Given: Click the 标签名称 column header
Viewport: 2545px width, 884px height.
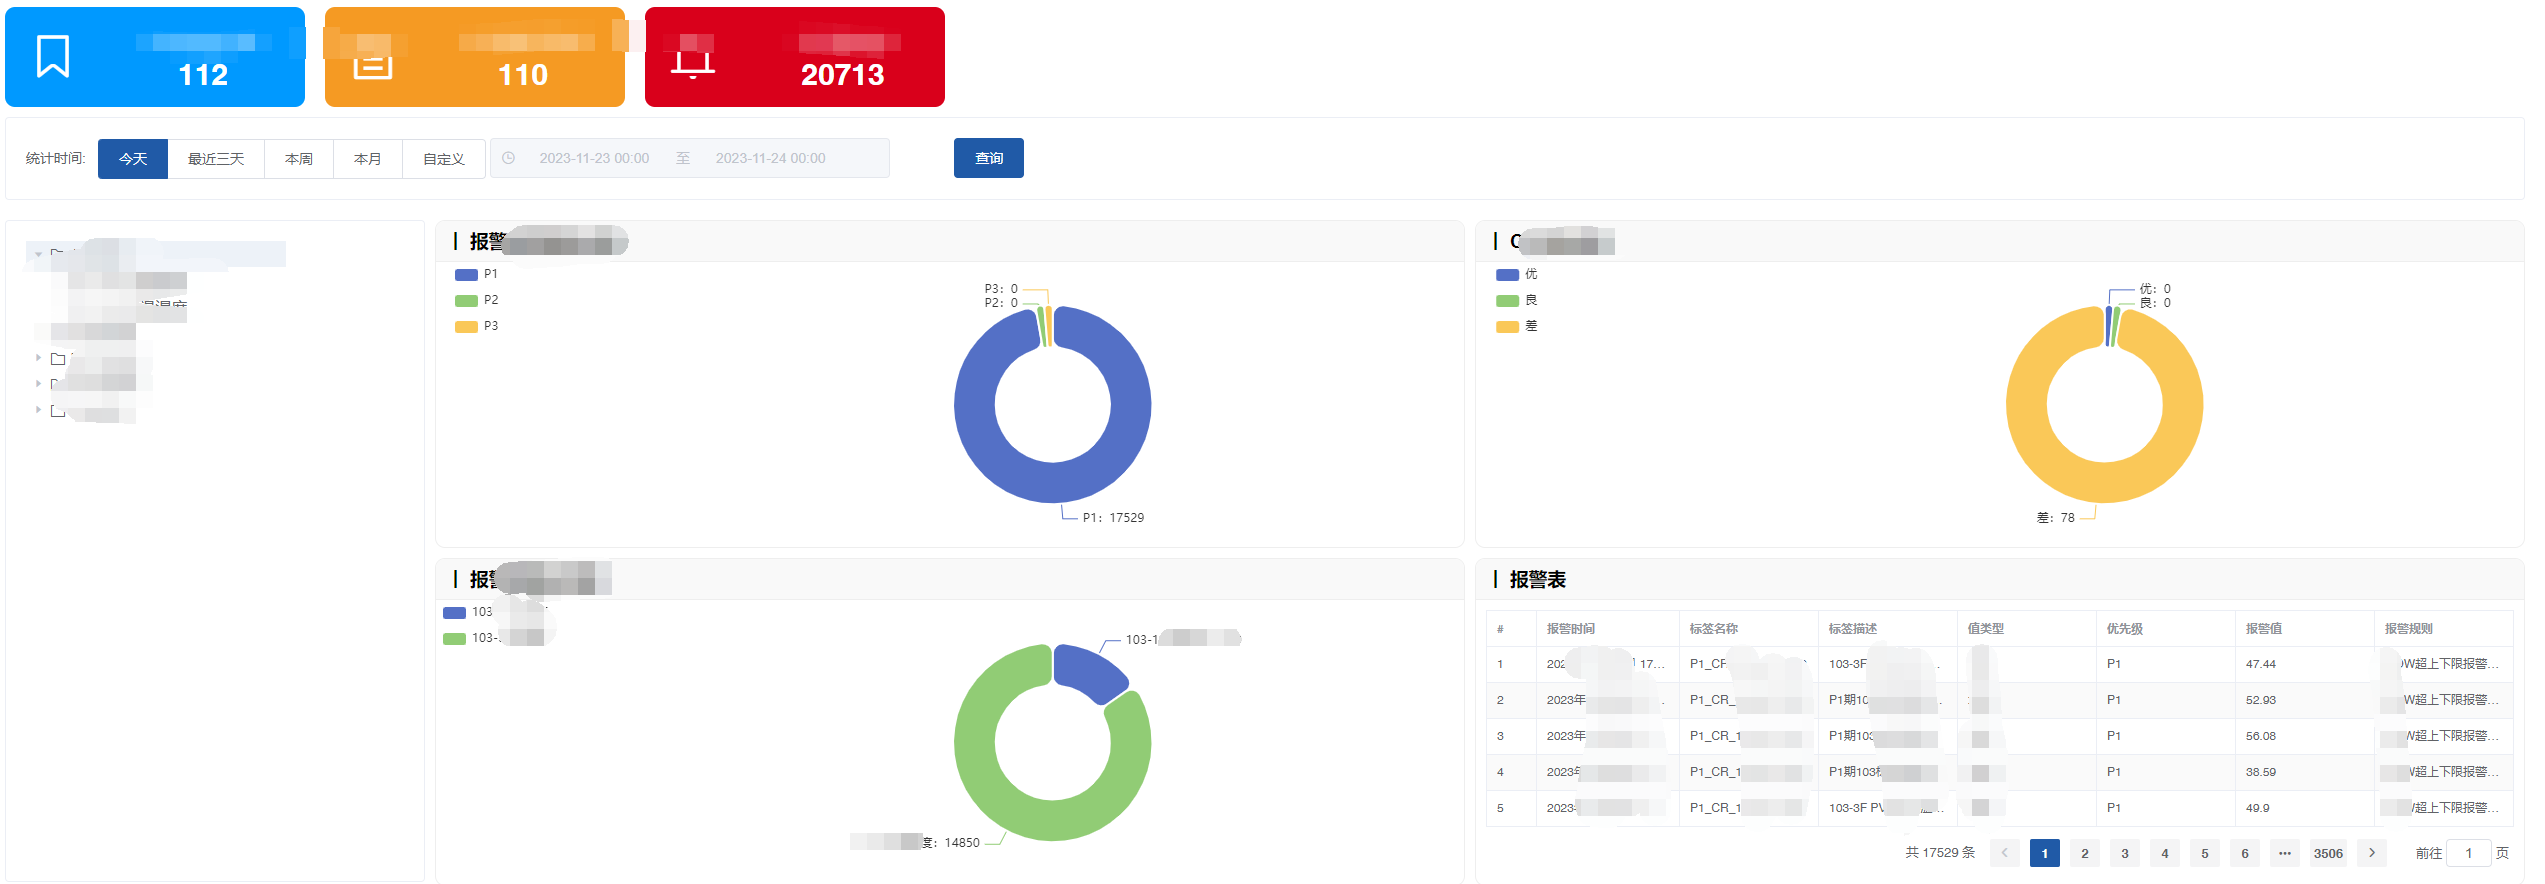Looking at the screenshot, I should click(1713, 629).
